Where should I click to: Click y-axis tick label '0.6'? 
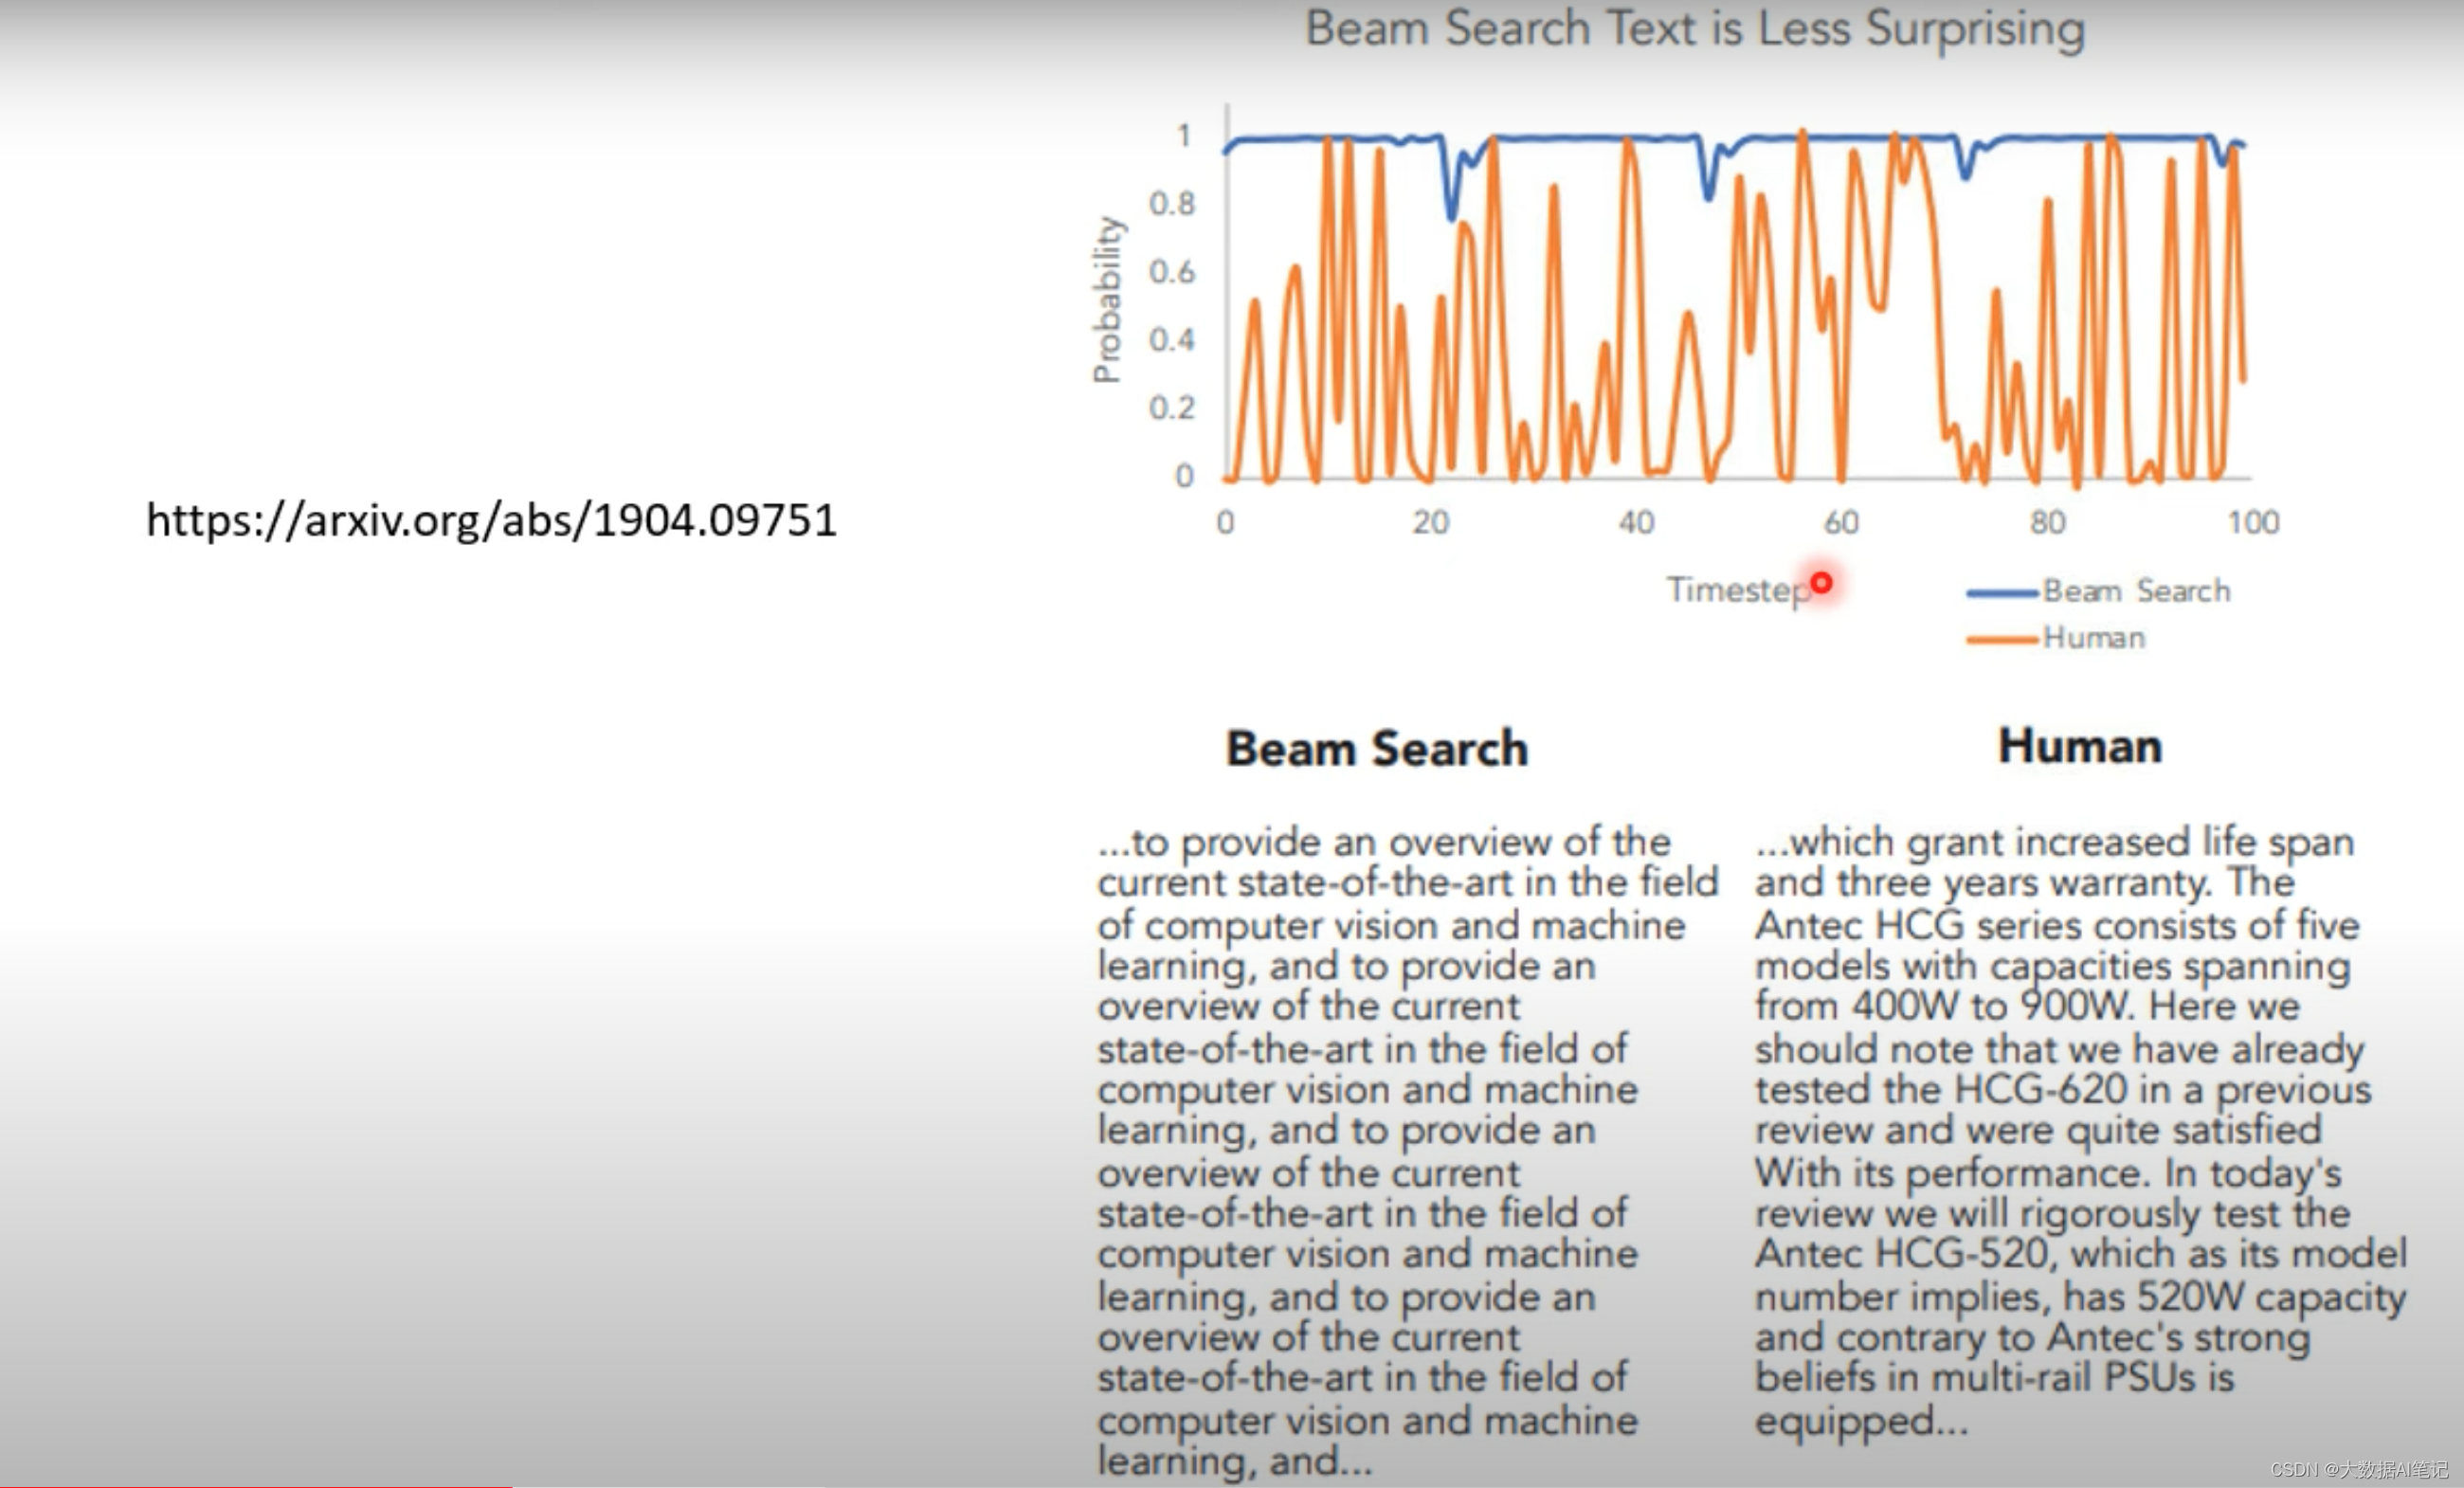click(x=1172, y=272)
